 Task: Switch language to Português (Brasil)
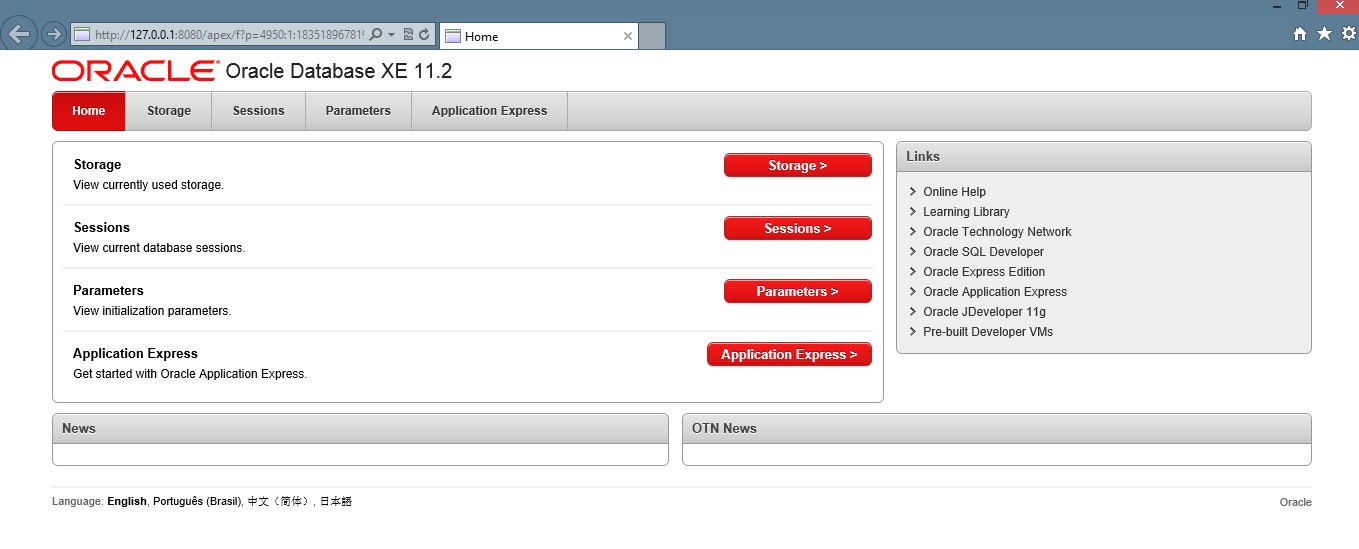197,502
